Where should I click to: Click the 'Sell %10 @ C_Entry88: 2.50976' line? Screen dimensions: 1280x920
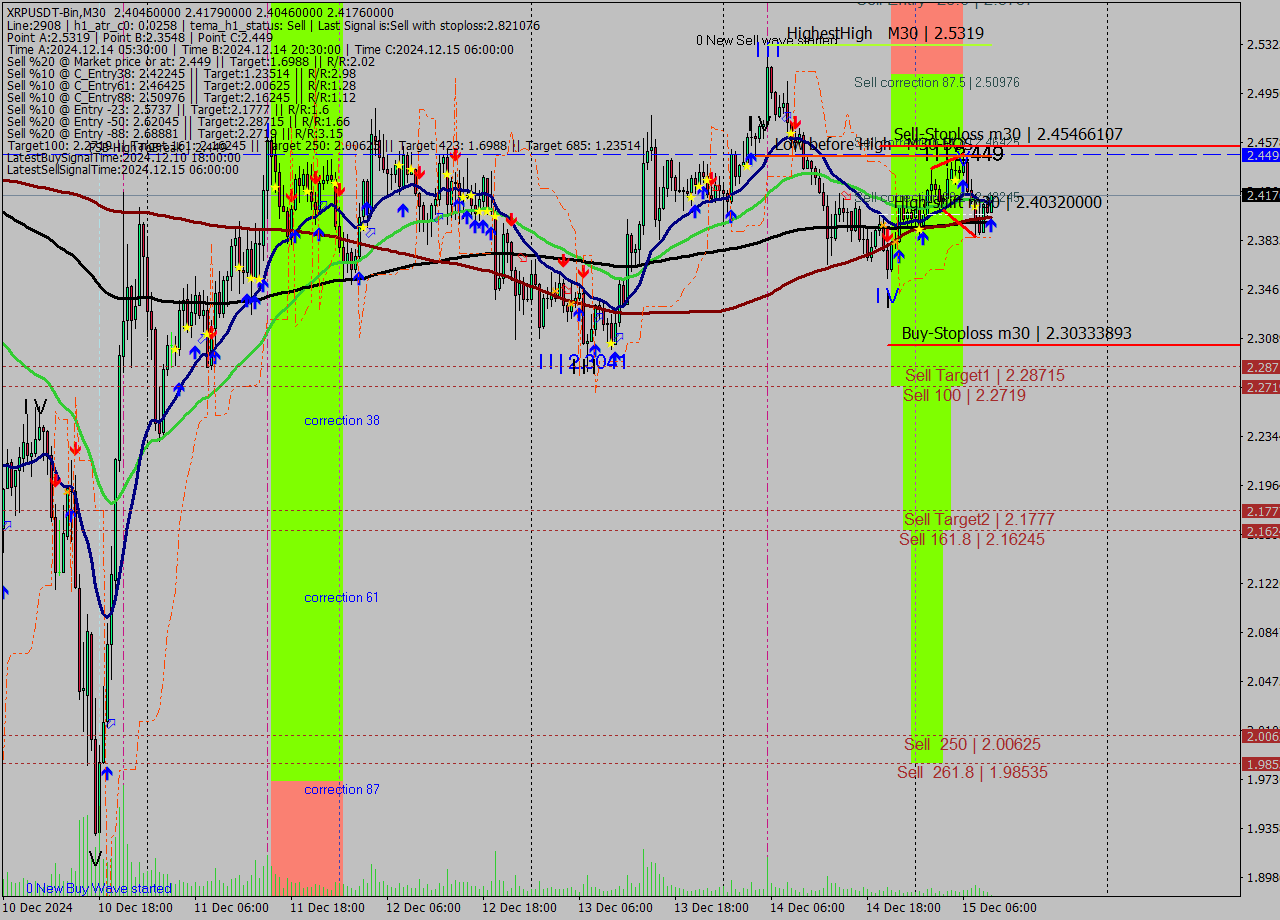click(x=181, y=97)
